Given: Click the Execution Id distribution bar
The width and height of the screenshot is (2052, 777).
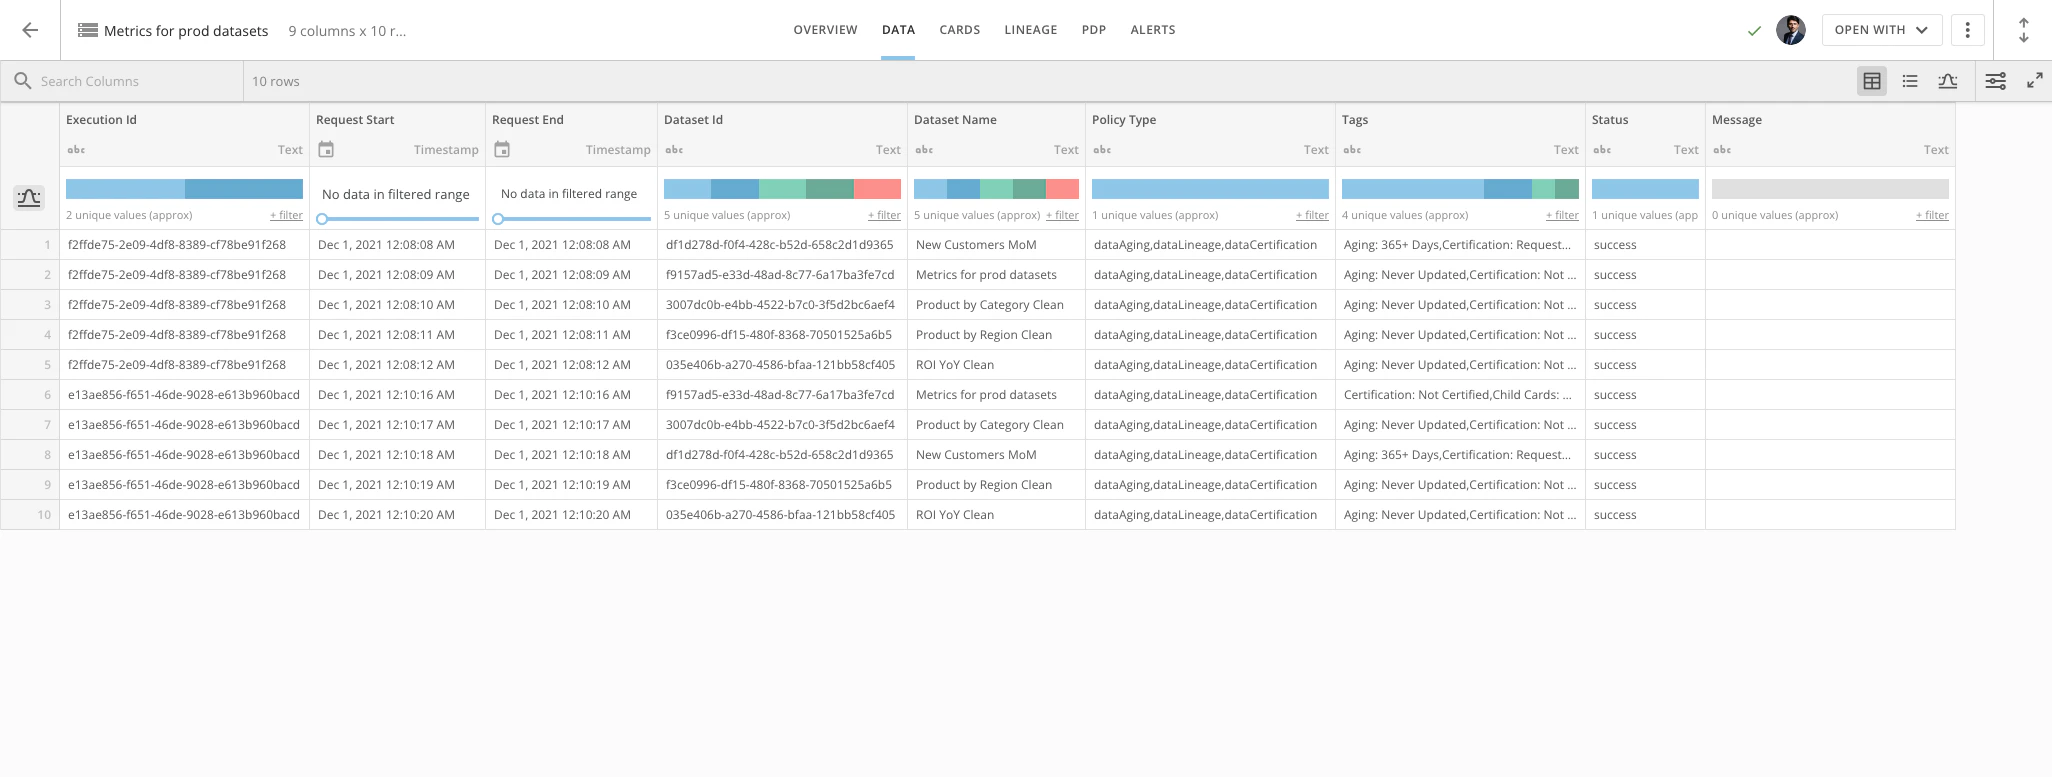Looking at the screenshot, I should [x=184, y=189].
